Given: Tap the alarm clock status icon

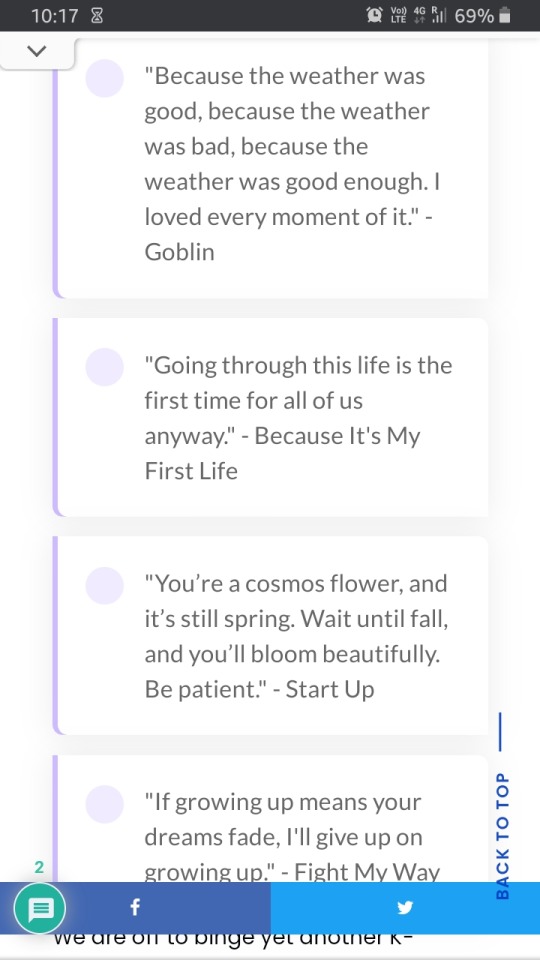Looking at the screenshot, I should [x=374, y=15].
